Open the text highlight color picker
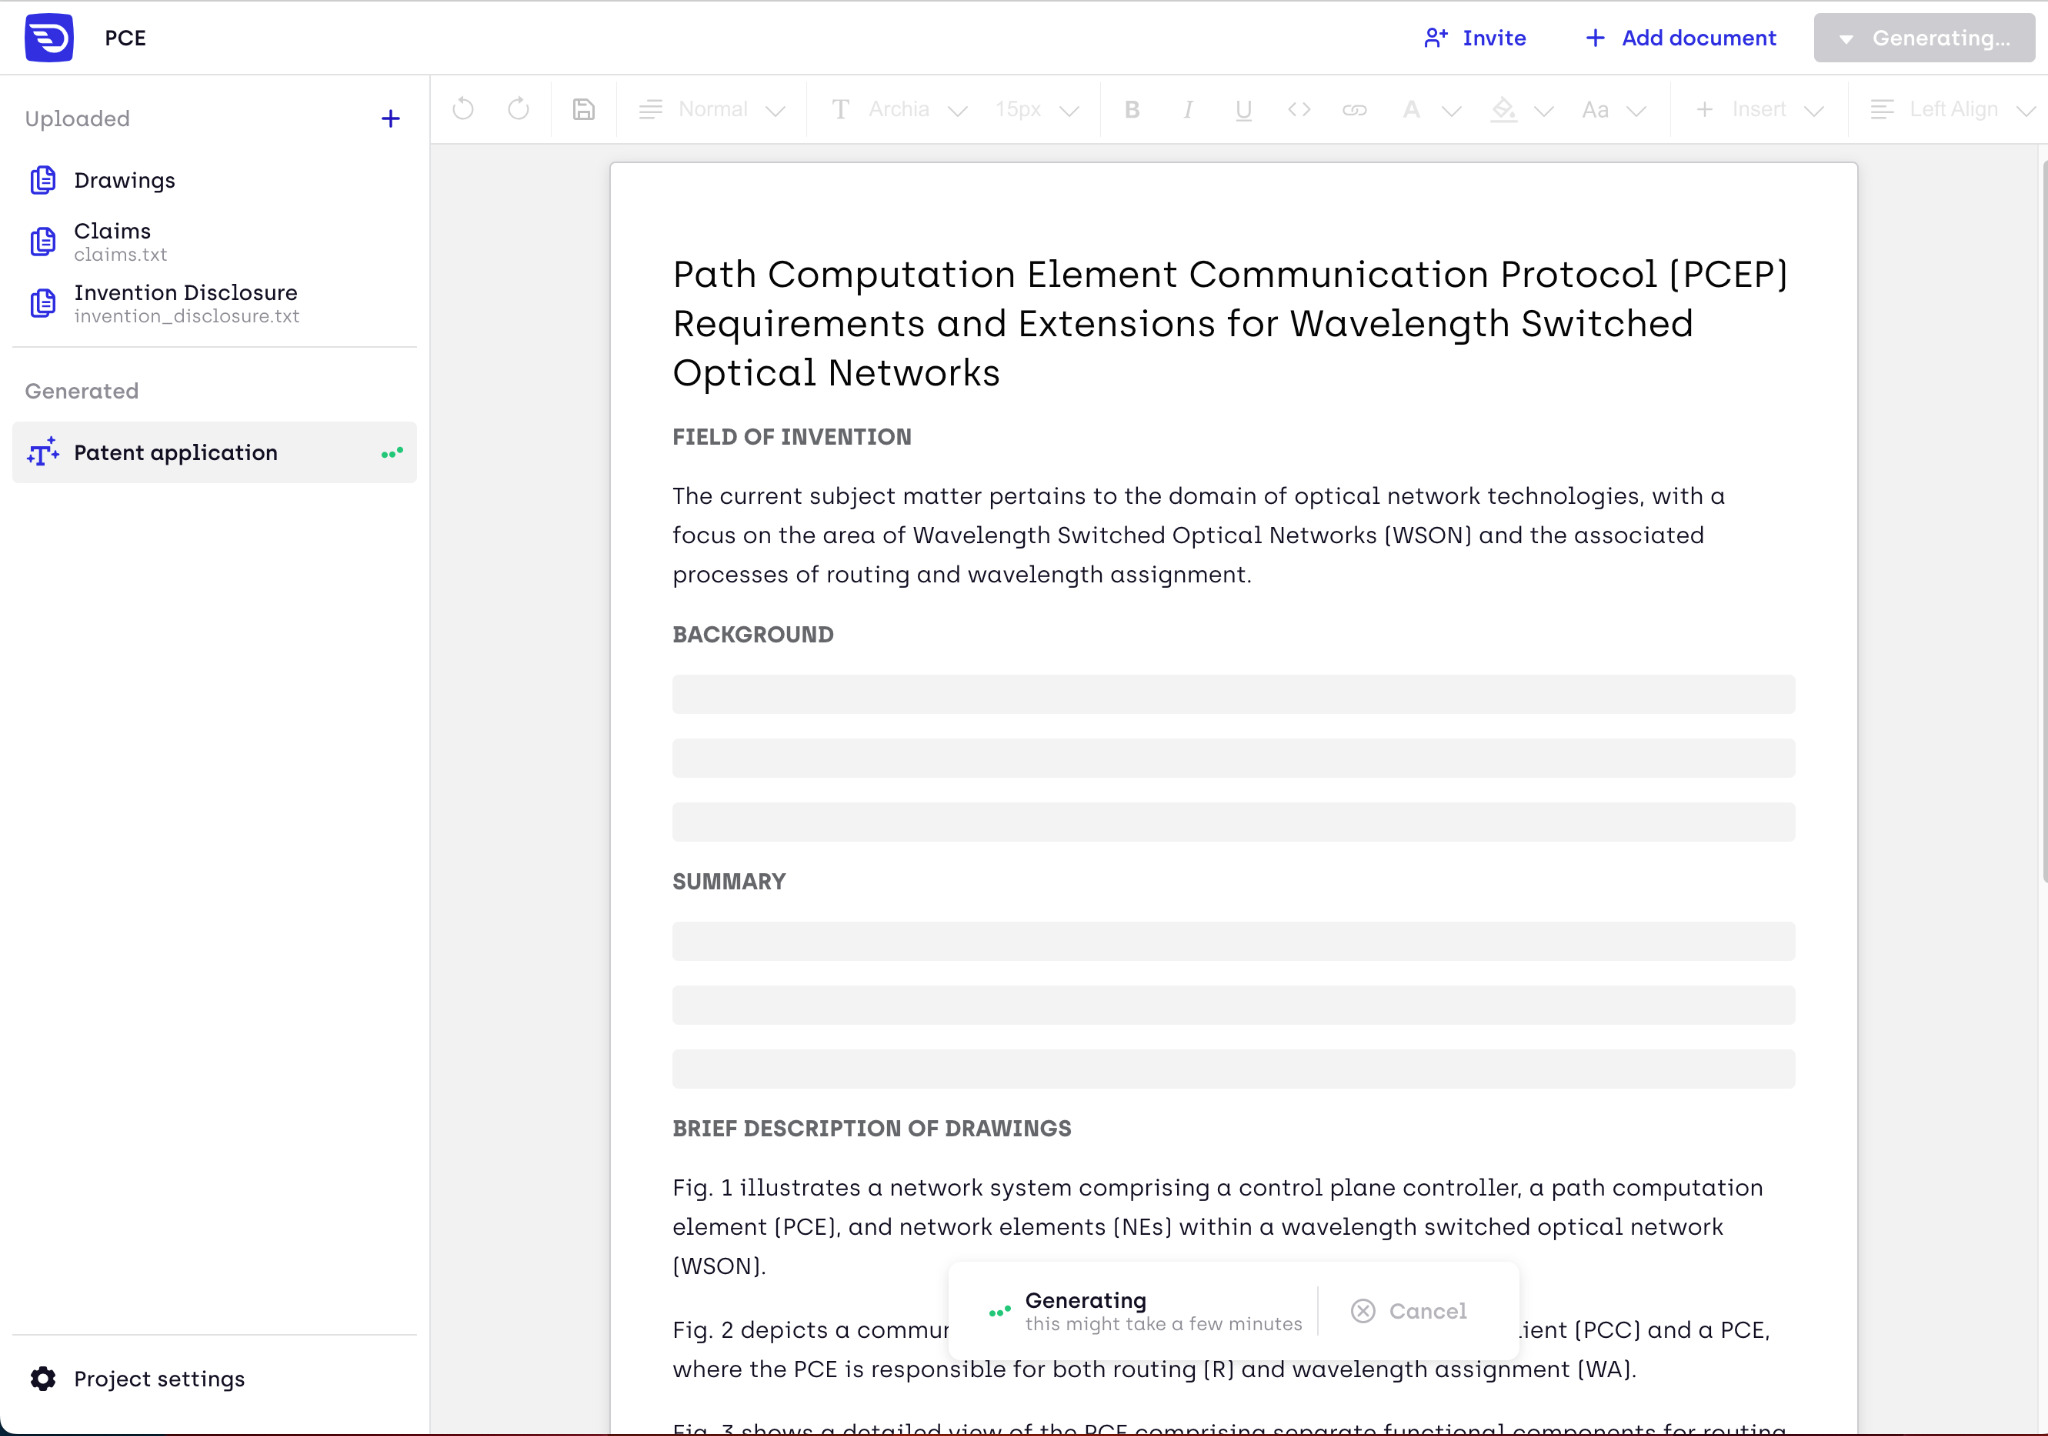This screenshot has height=1436, width=2048. point(1504,110)
